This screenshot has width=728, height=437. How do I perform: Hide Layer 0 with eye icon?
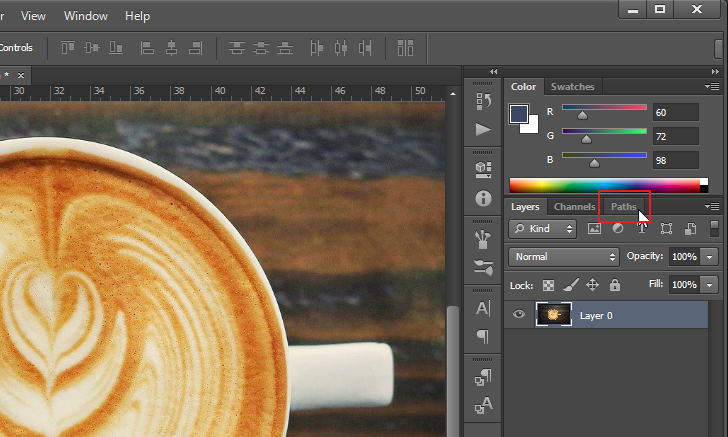coord(519,314)
